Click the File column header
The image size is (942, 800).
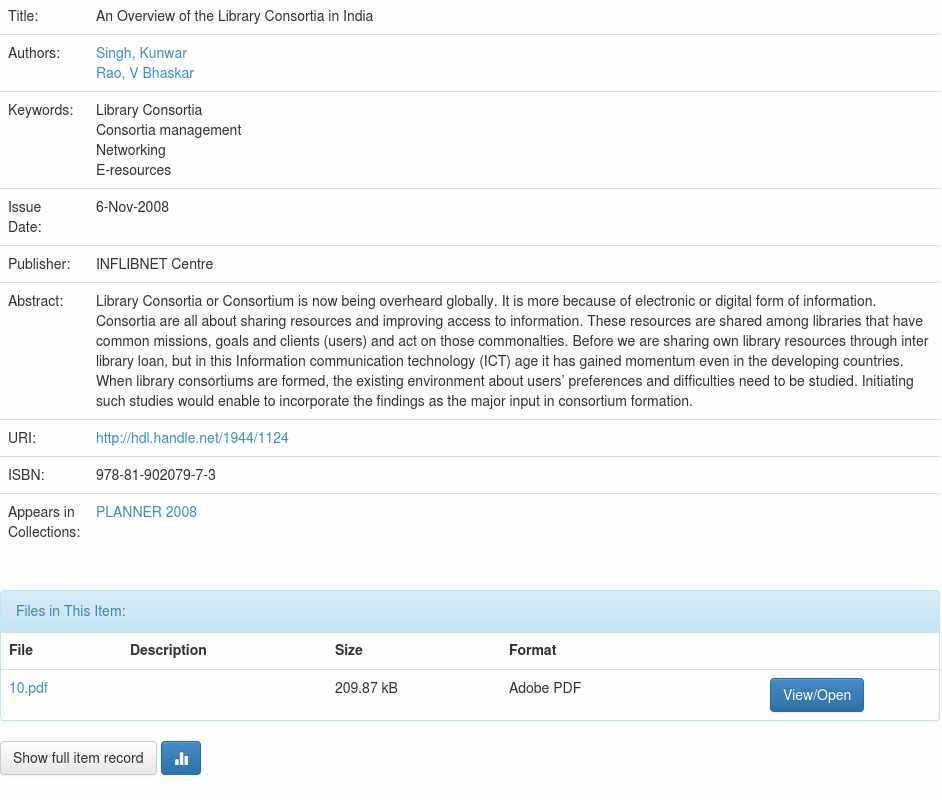pyautogui.click(x=21, y=650)
